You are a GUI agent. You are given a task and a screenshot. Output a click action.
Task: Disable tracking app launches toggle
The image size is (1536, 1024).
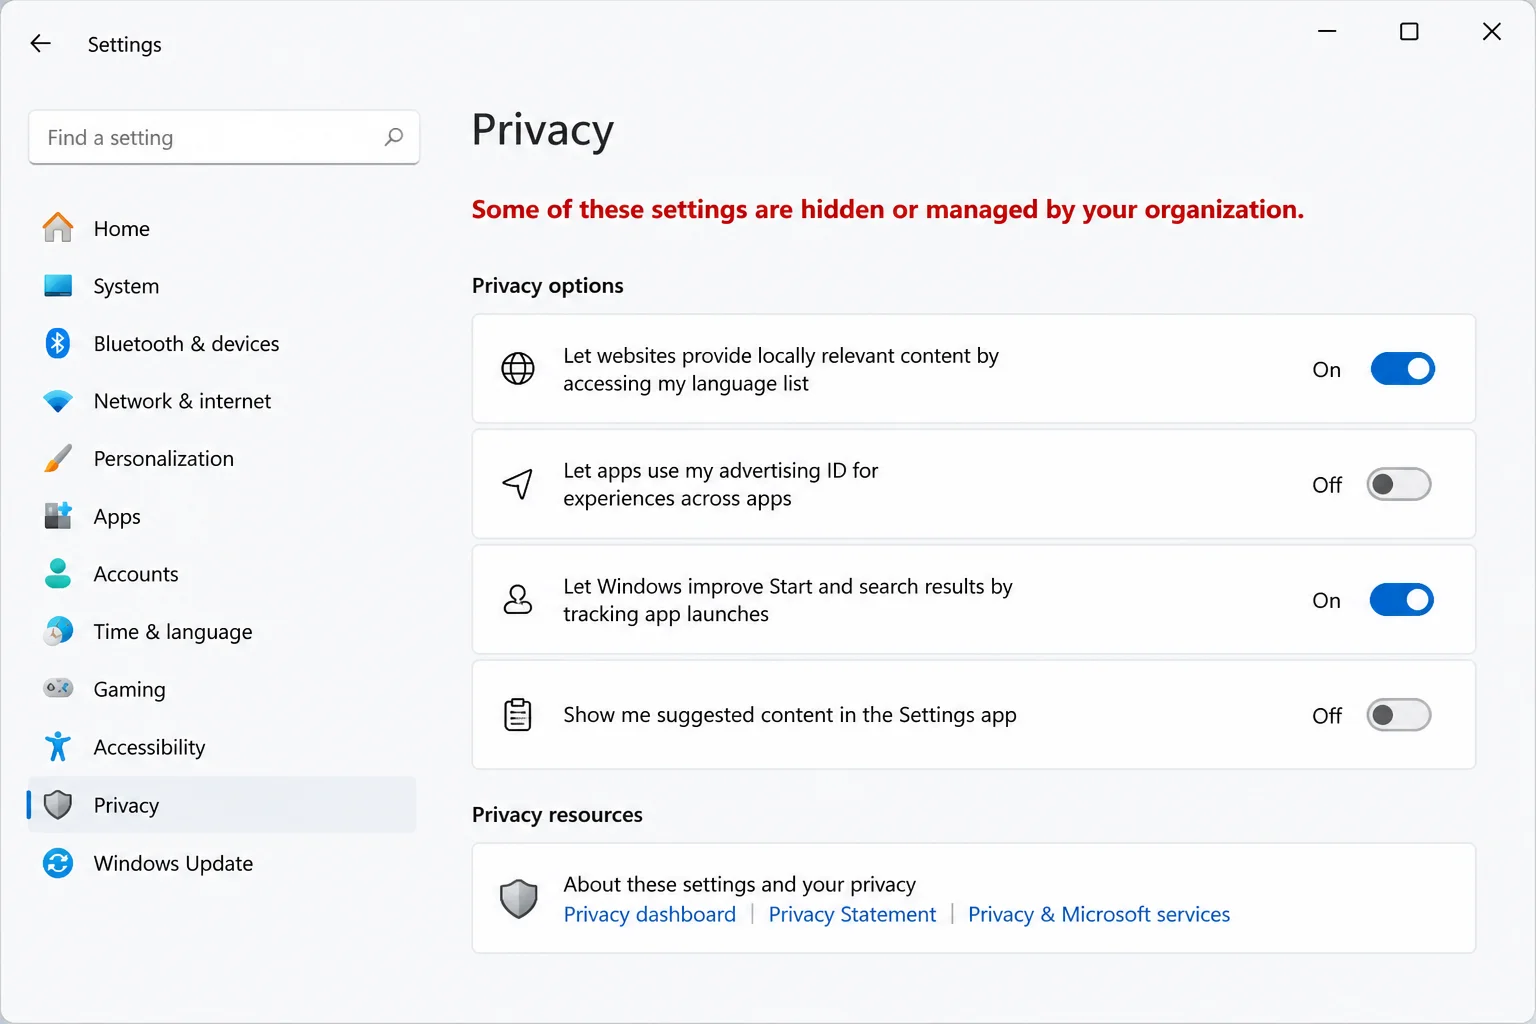[x=1401, y=600]
